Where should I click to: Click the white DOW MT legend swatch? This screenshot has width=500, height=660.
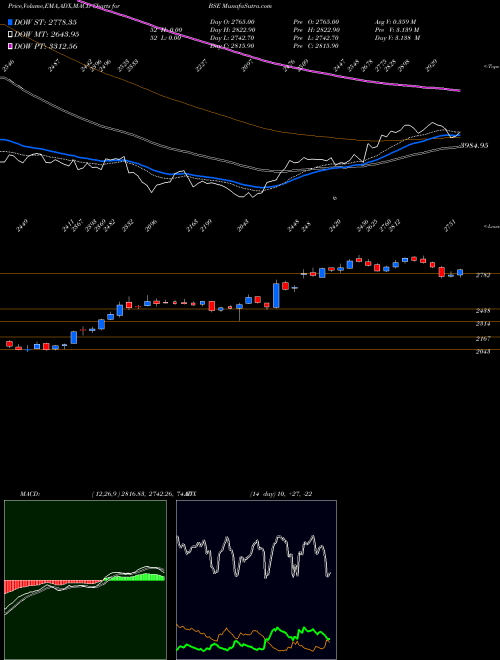click(x=10, y=34)
